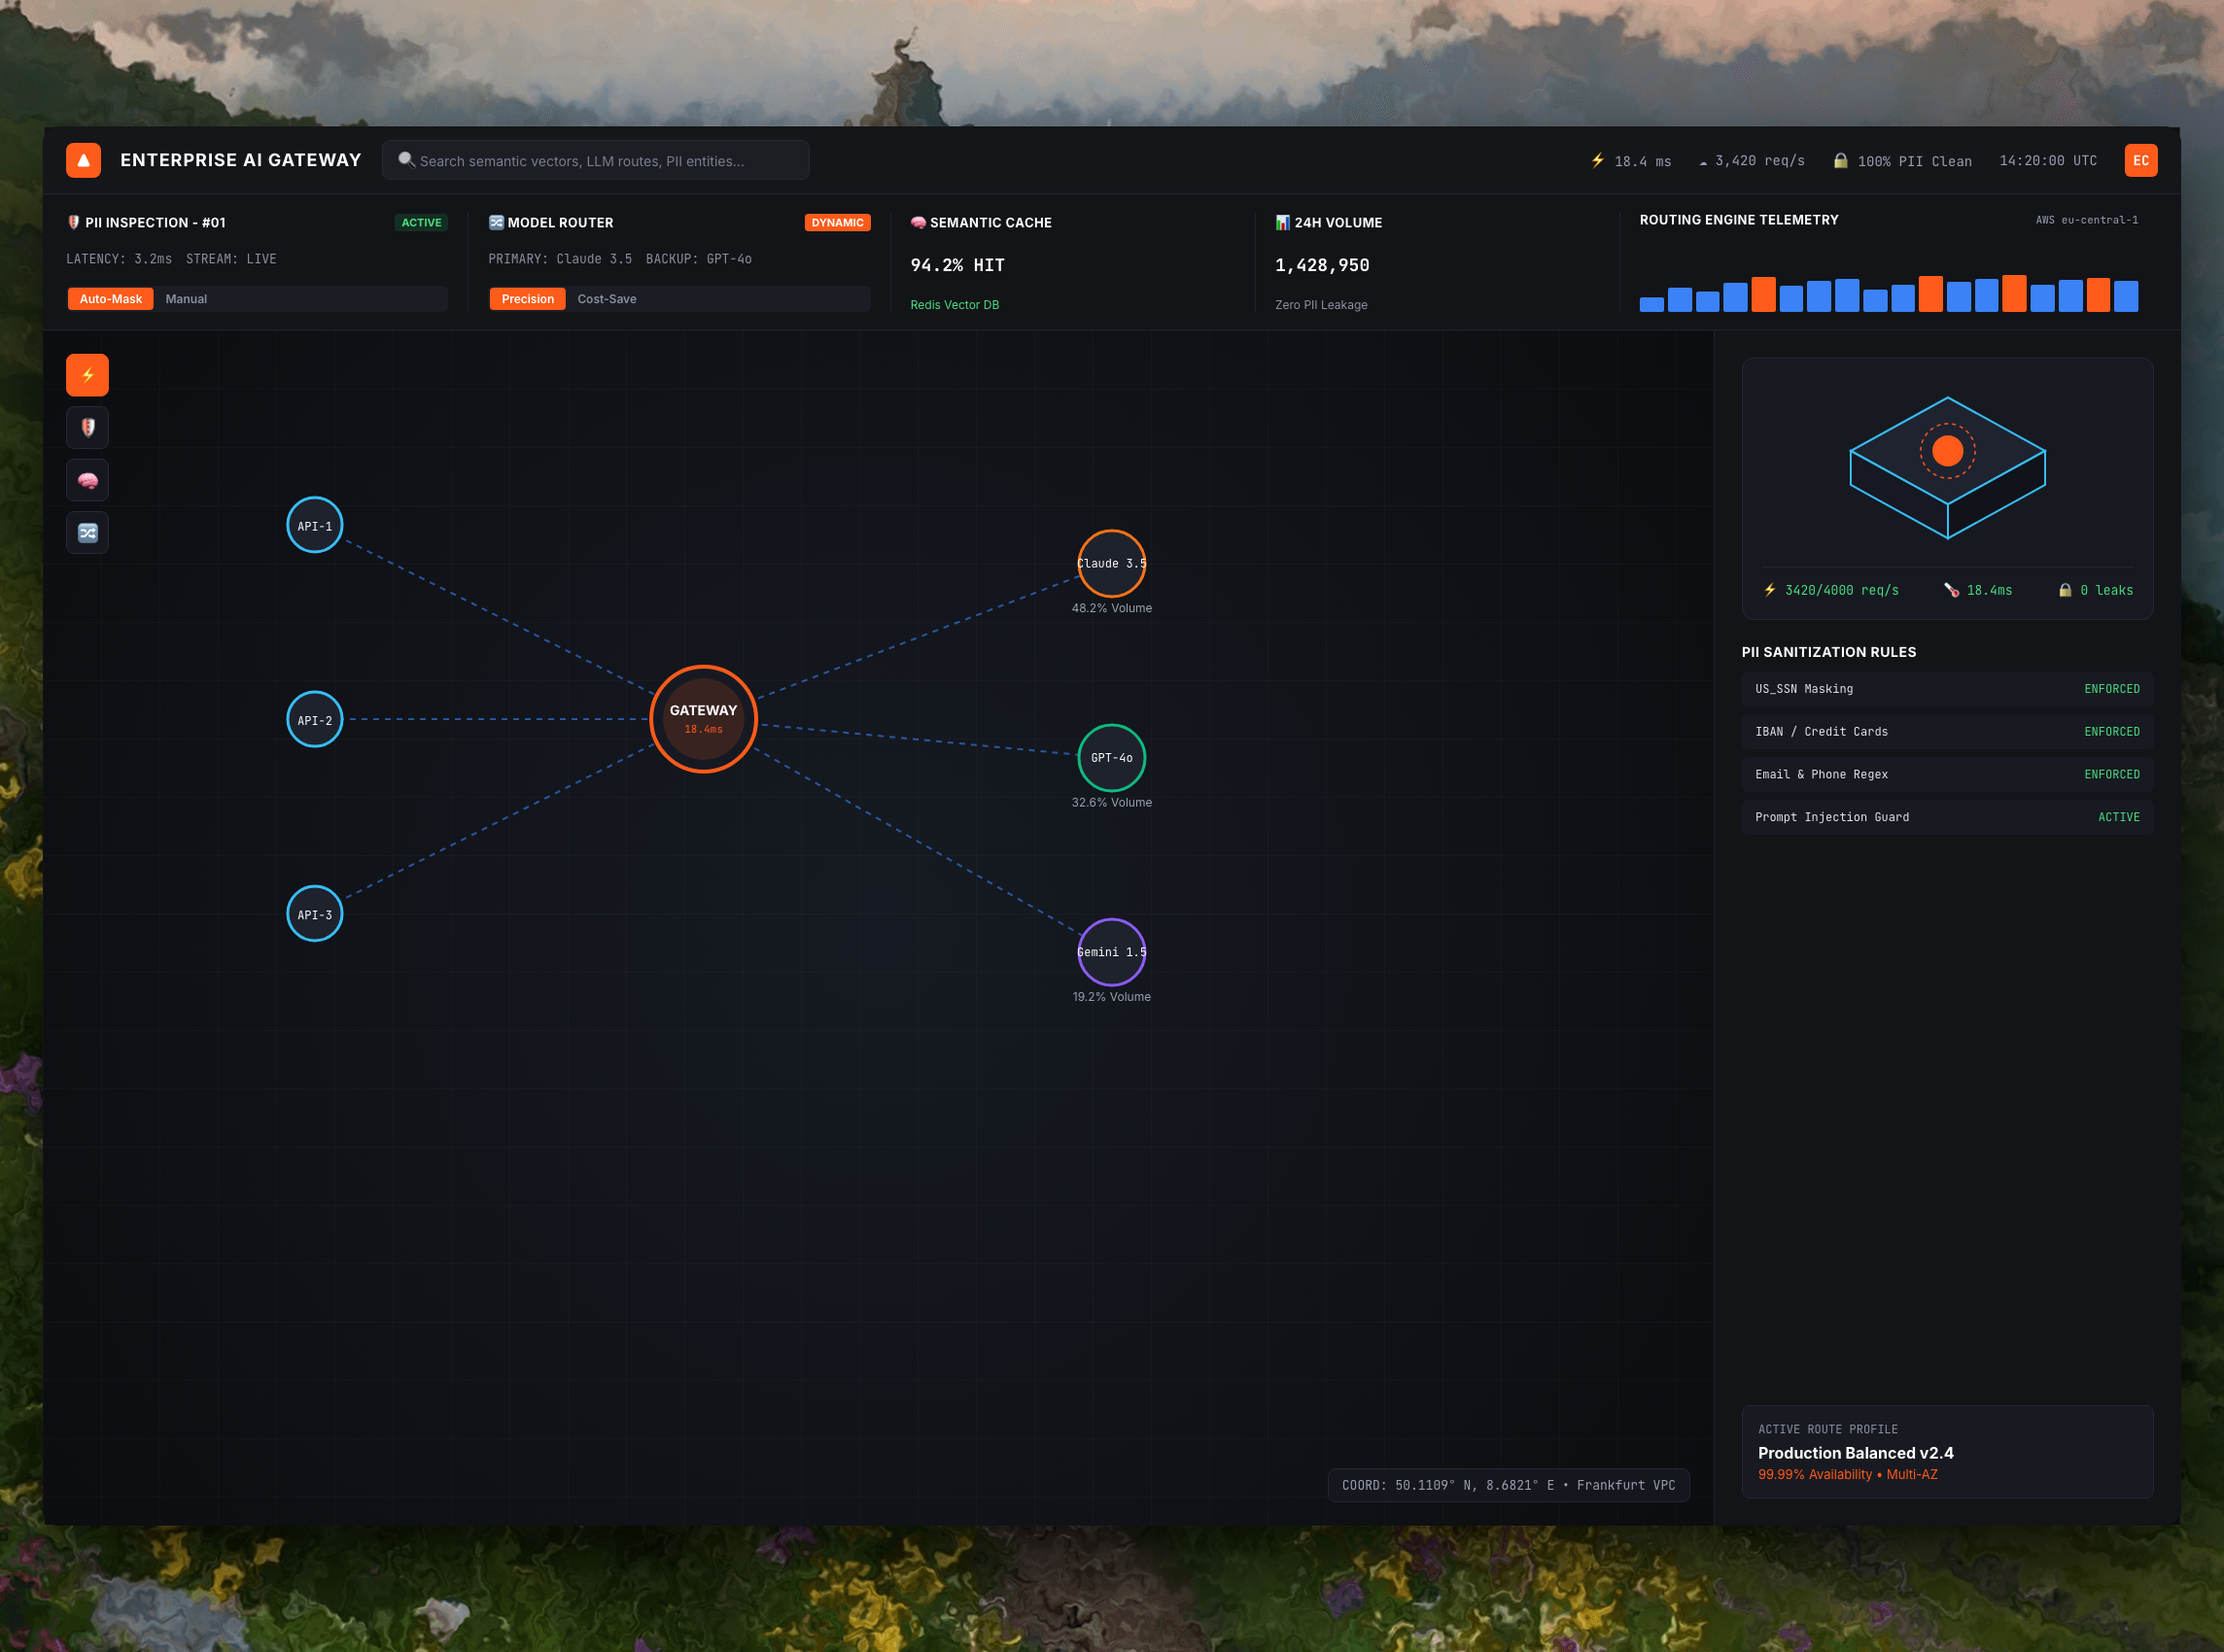Image resolution: width=2224 pixels, height=1652 pixels.
Task: Click the central GATEWAY node
Action: [x=703, y=719]
